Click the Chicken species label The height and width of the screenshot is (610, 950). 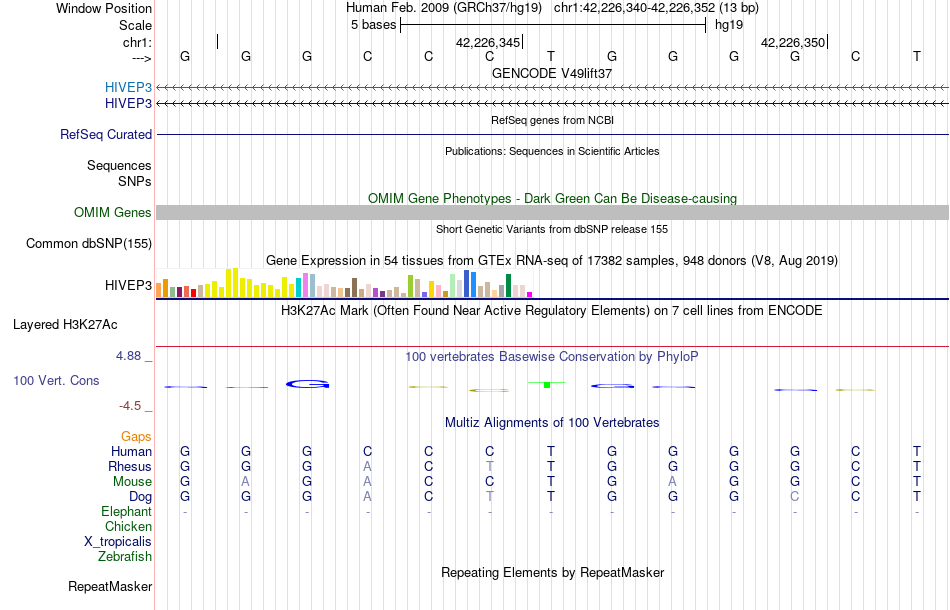(128, 527)
